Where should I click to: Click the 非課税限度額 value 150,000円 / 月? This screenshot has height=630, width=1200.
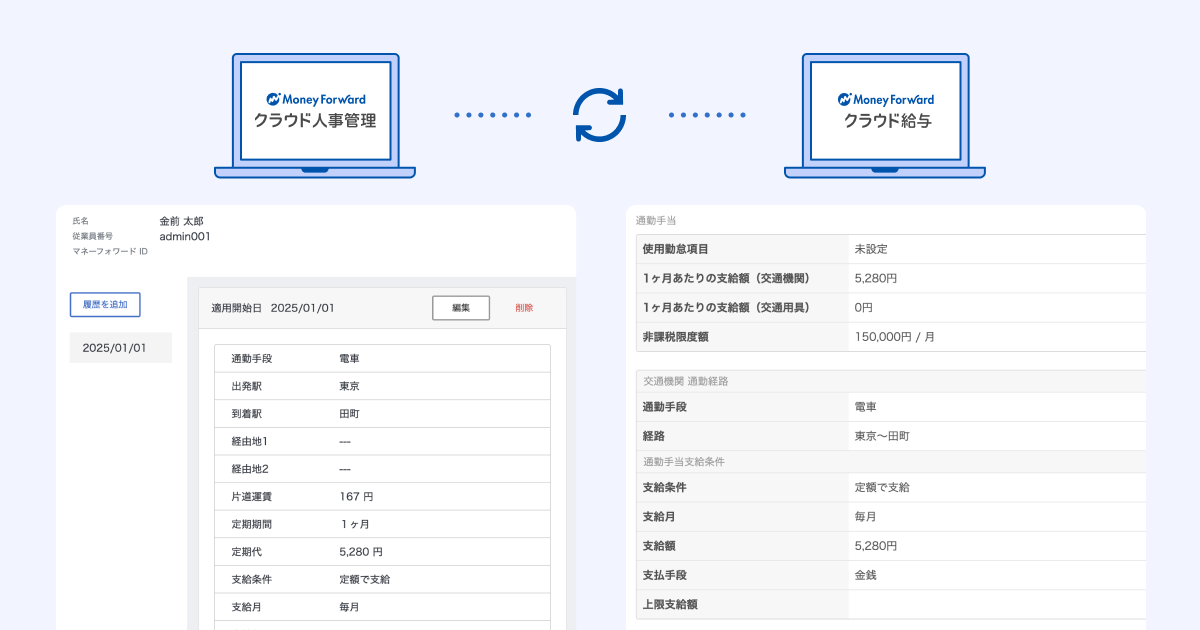(x=895, y=337)
